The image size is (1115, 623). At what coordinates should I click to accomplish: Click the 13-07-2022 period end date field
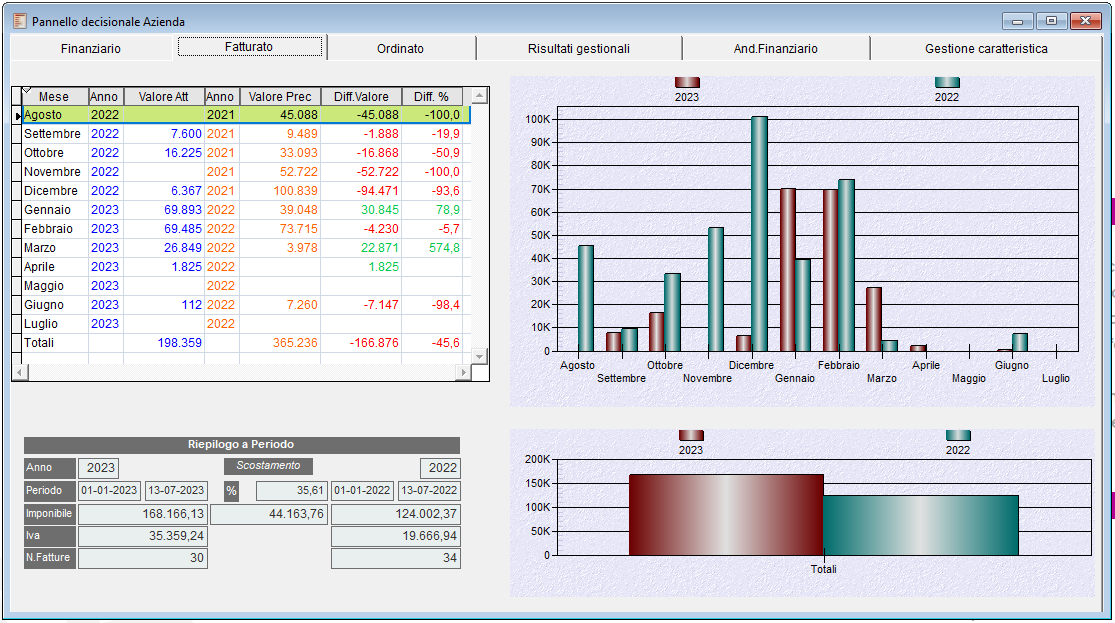(x=428, y=491)
